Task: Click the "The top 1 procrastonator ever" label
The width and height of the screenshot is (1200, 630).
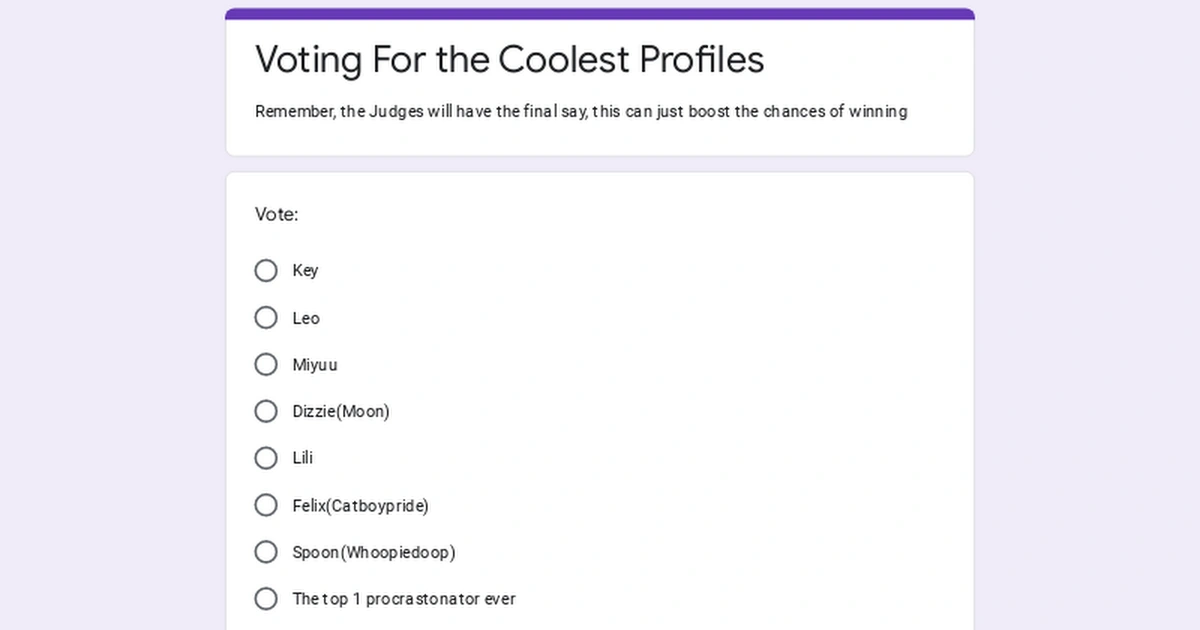Action: [403, 599]
